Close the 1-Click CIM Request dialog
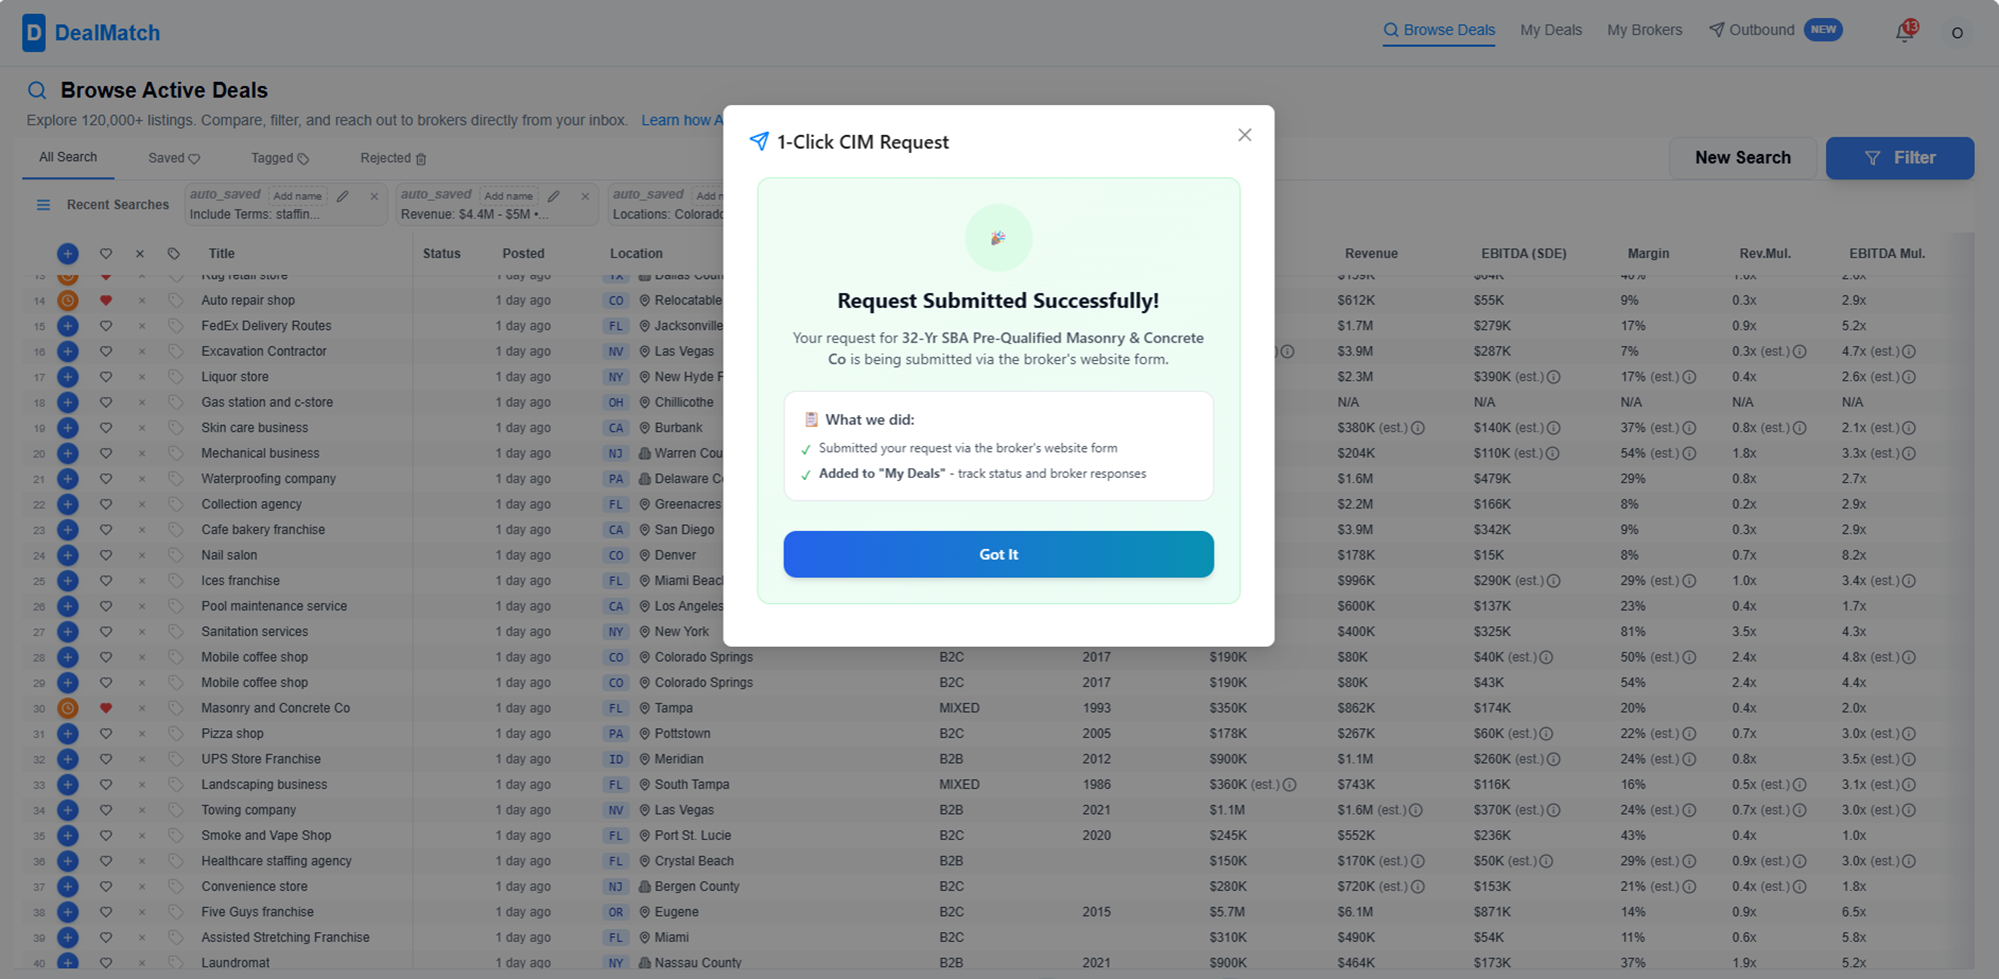 [1244, 135]
